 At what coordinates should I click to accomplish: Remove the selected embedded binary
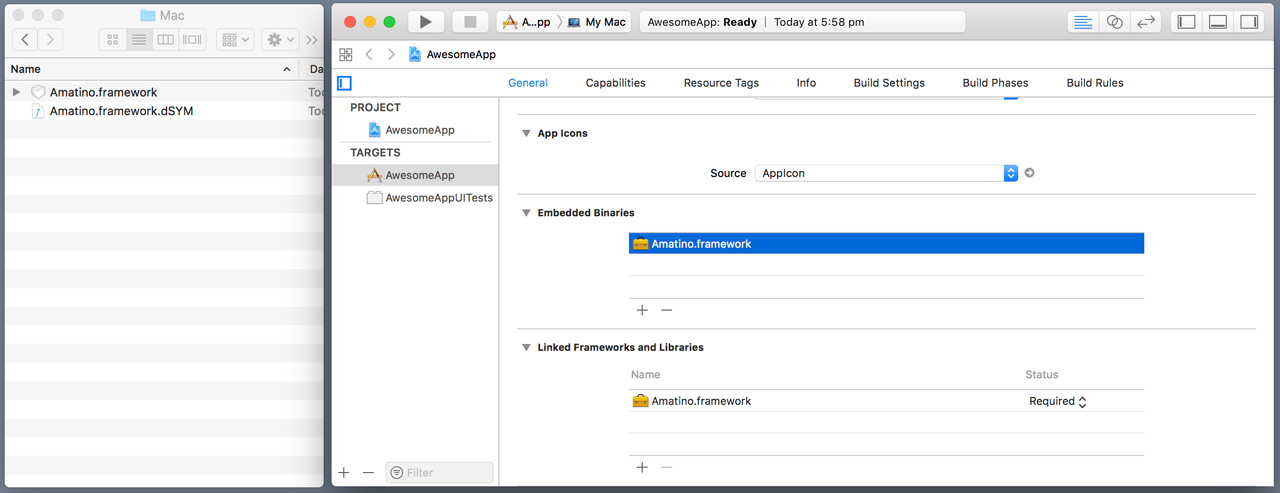(667, 310)
